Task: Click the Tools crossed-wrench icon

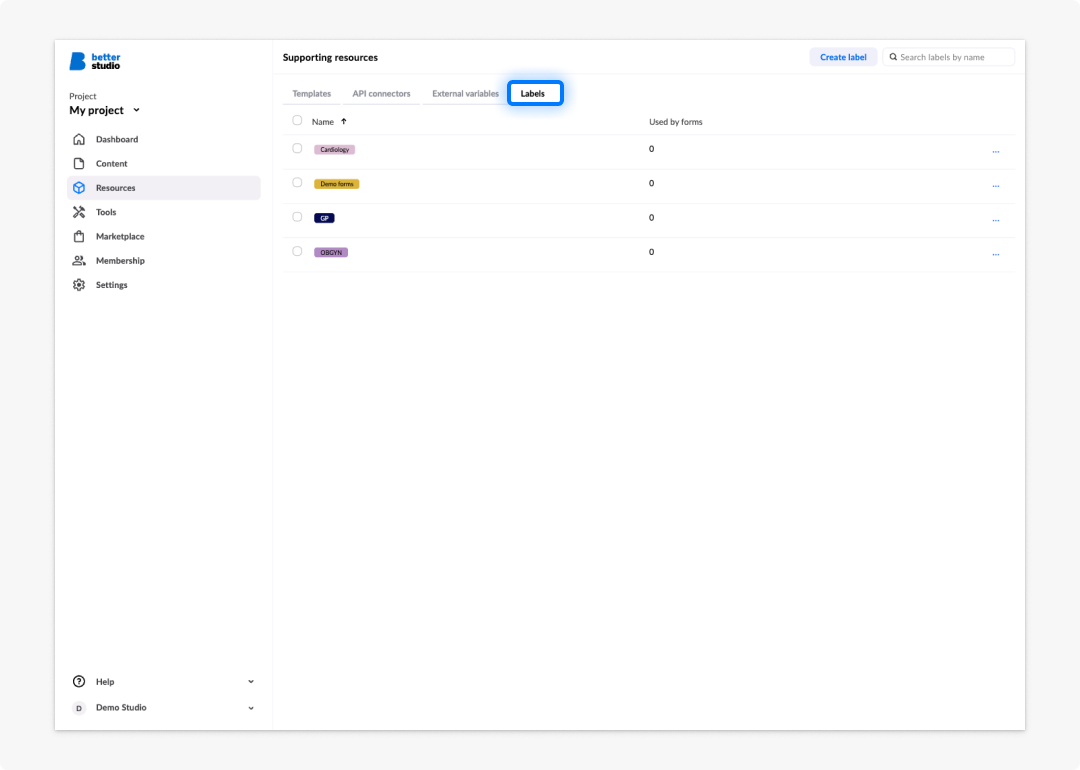Action: click(x=79, y=212)
